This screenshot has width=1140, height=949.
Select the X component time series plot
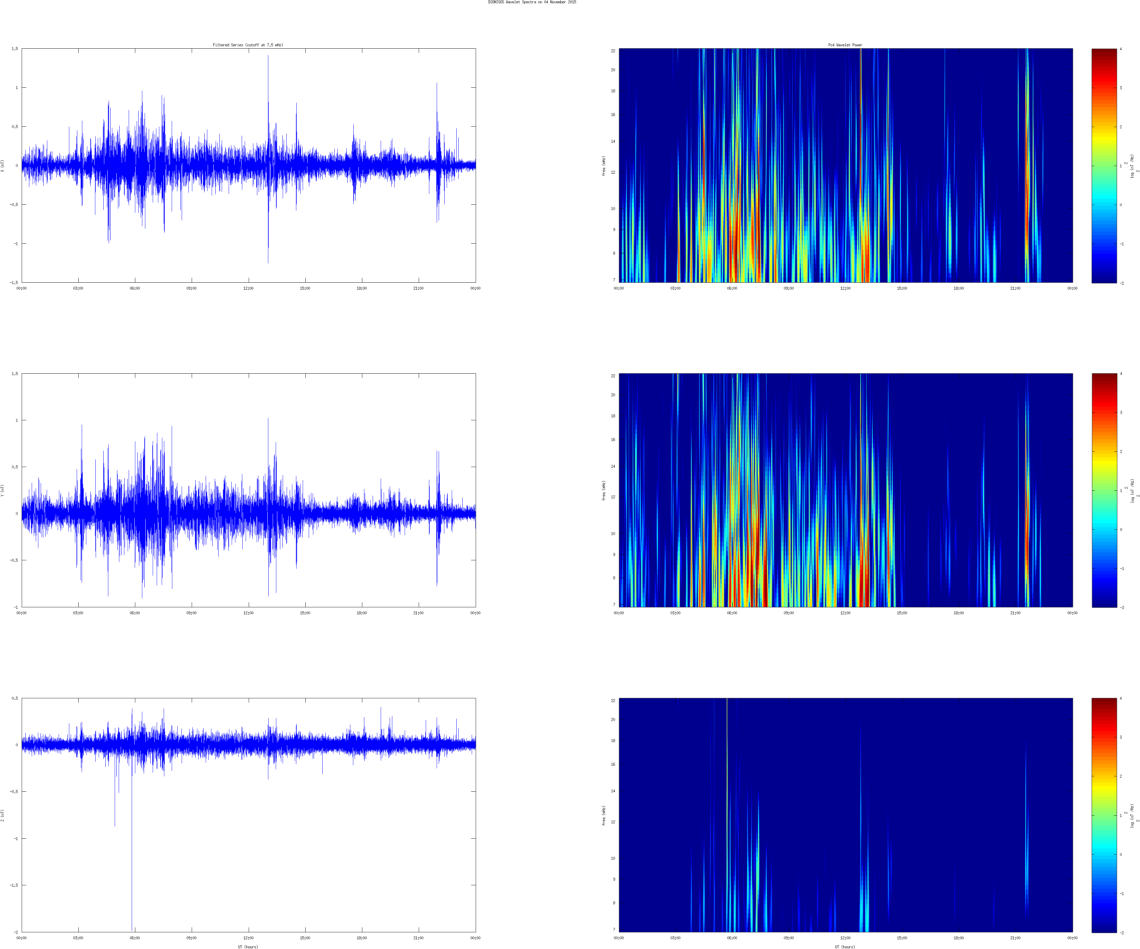[249, 165]
